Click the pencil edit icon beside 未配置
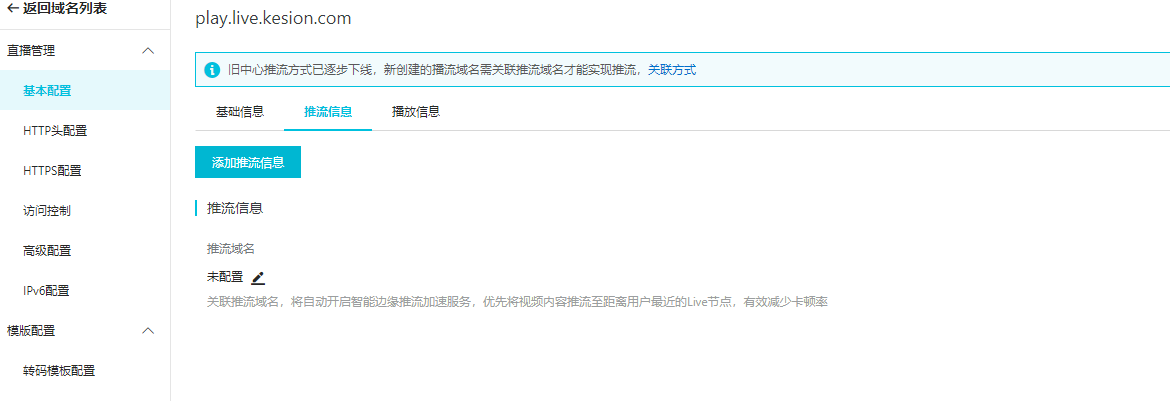The width and height of the screenshot is (1170, 401). click(258, 278)
